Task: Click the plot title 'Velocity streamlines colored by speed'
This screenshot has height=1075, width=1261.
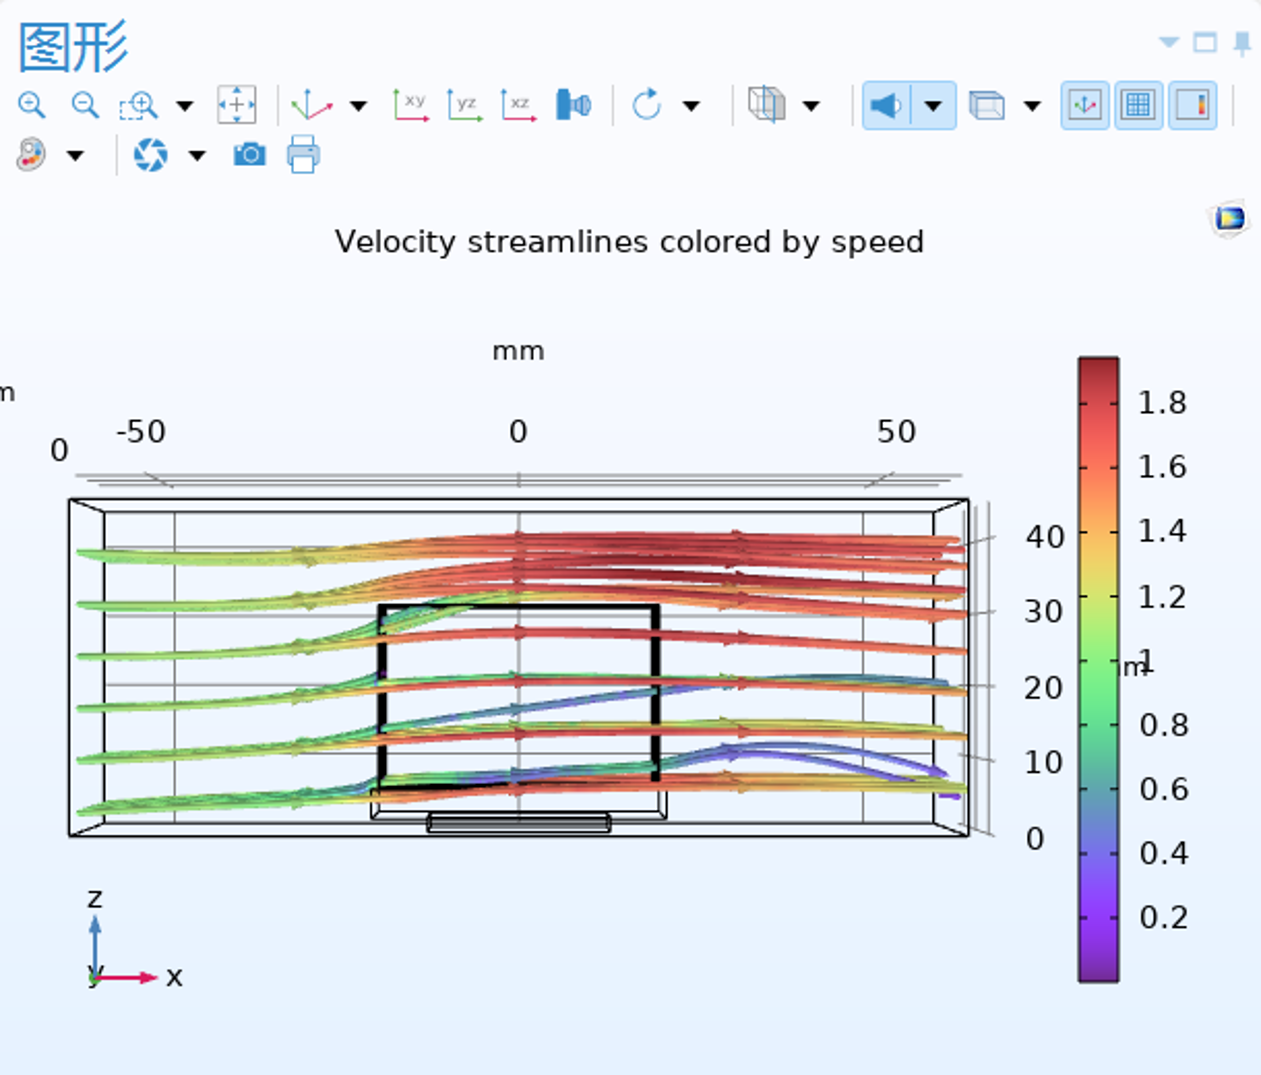Action: (x=629, y=242)
